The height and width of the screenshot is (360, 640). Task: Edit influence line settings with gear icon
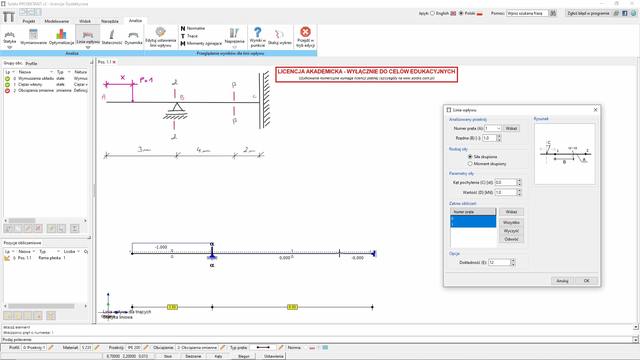coord(160,37)
